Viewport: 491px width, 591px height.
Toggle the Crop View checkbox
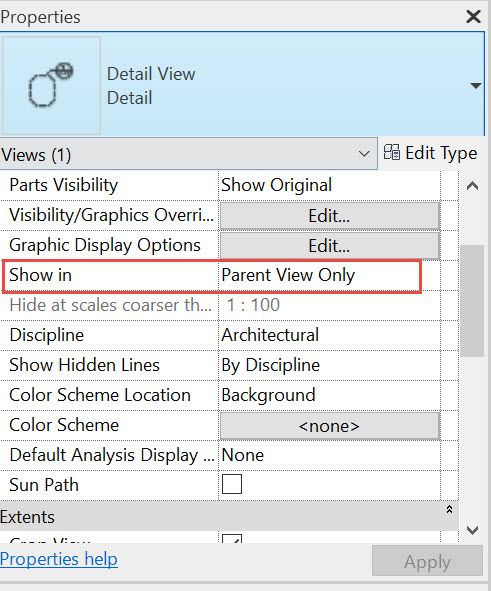coord(232,539)
